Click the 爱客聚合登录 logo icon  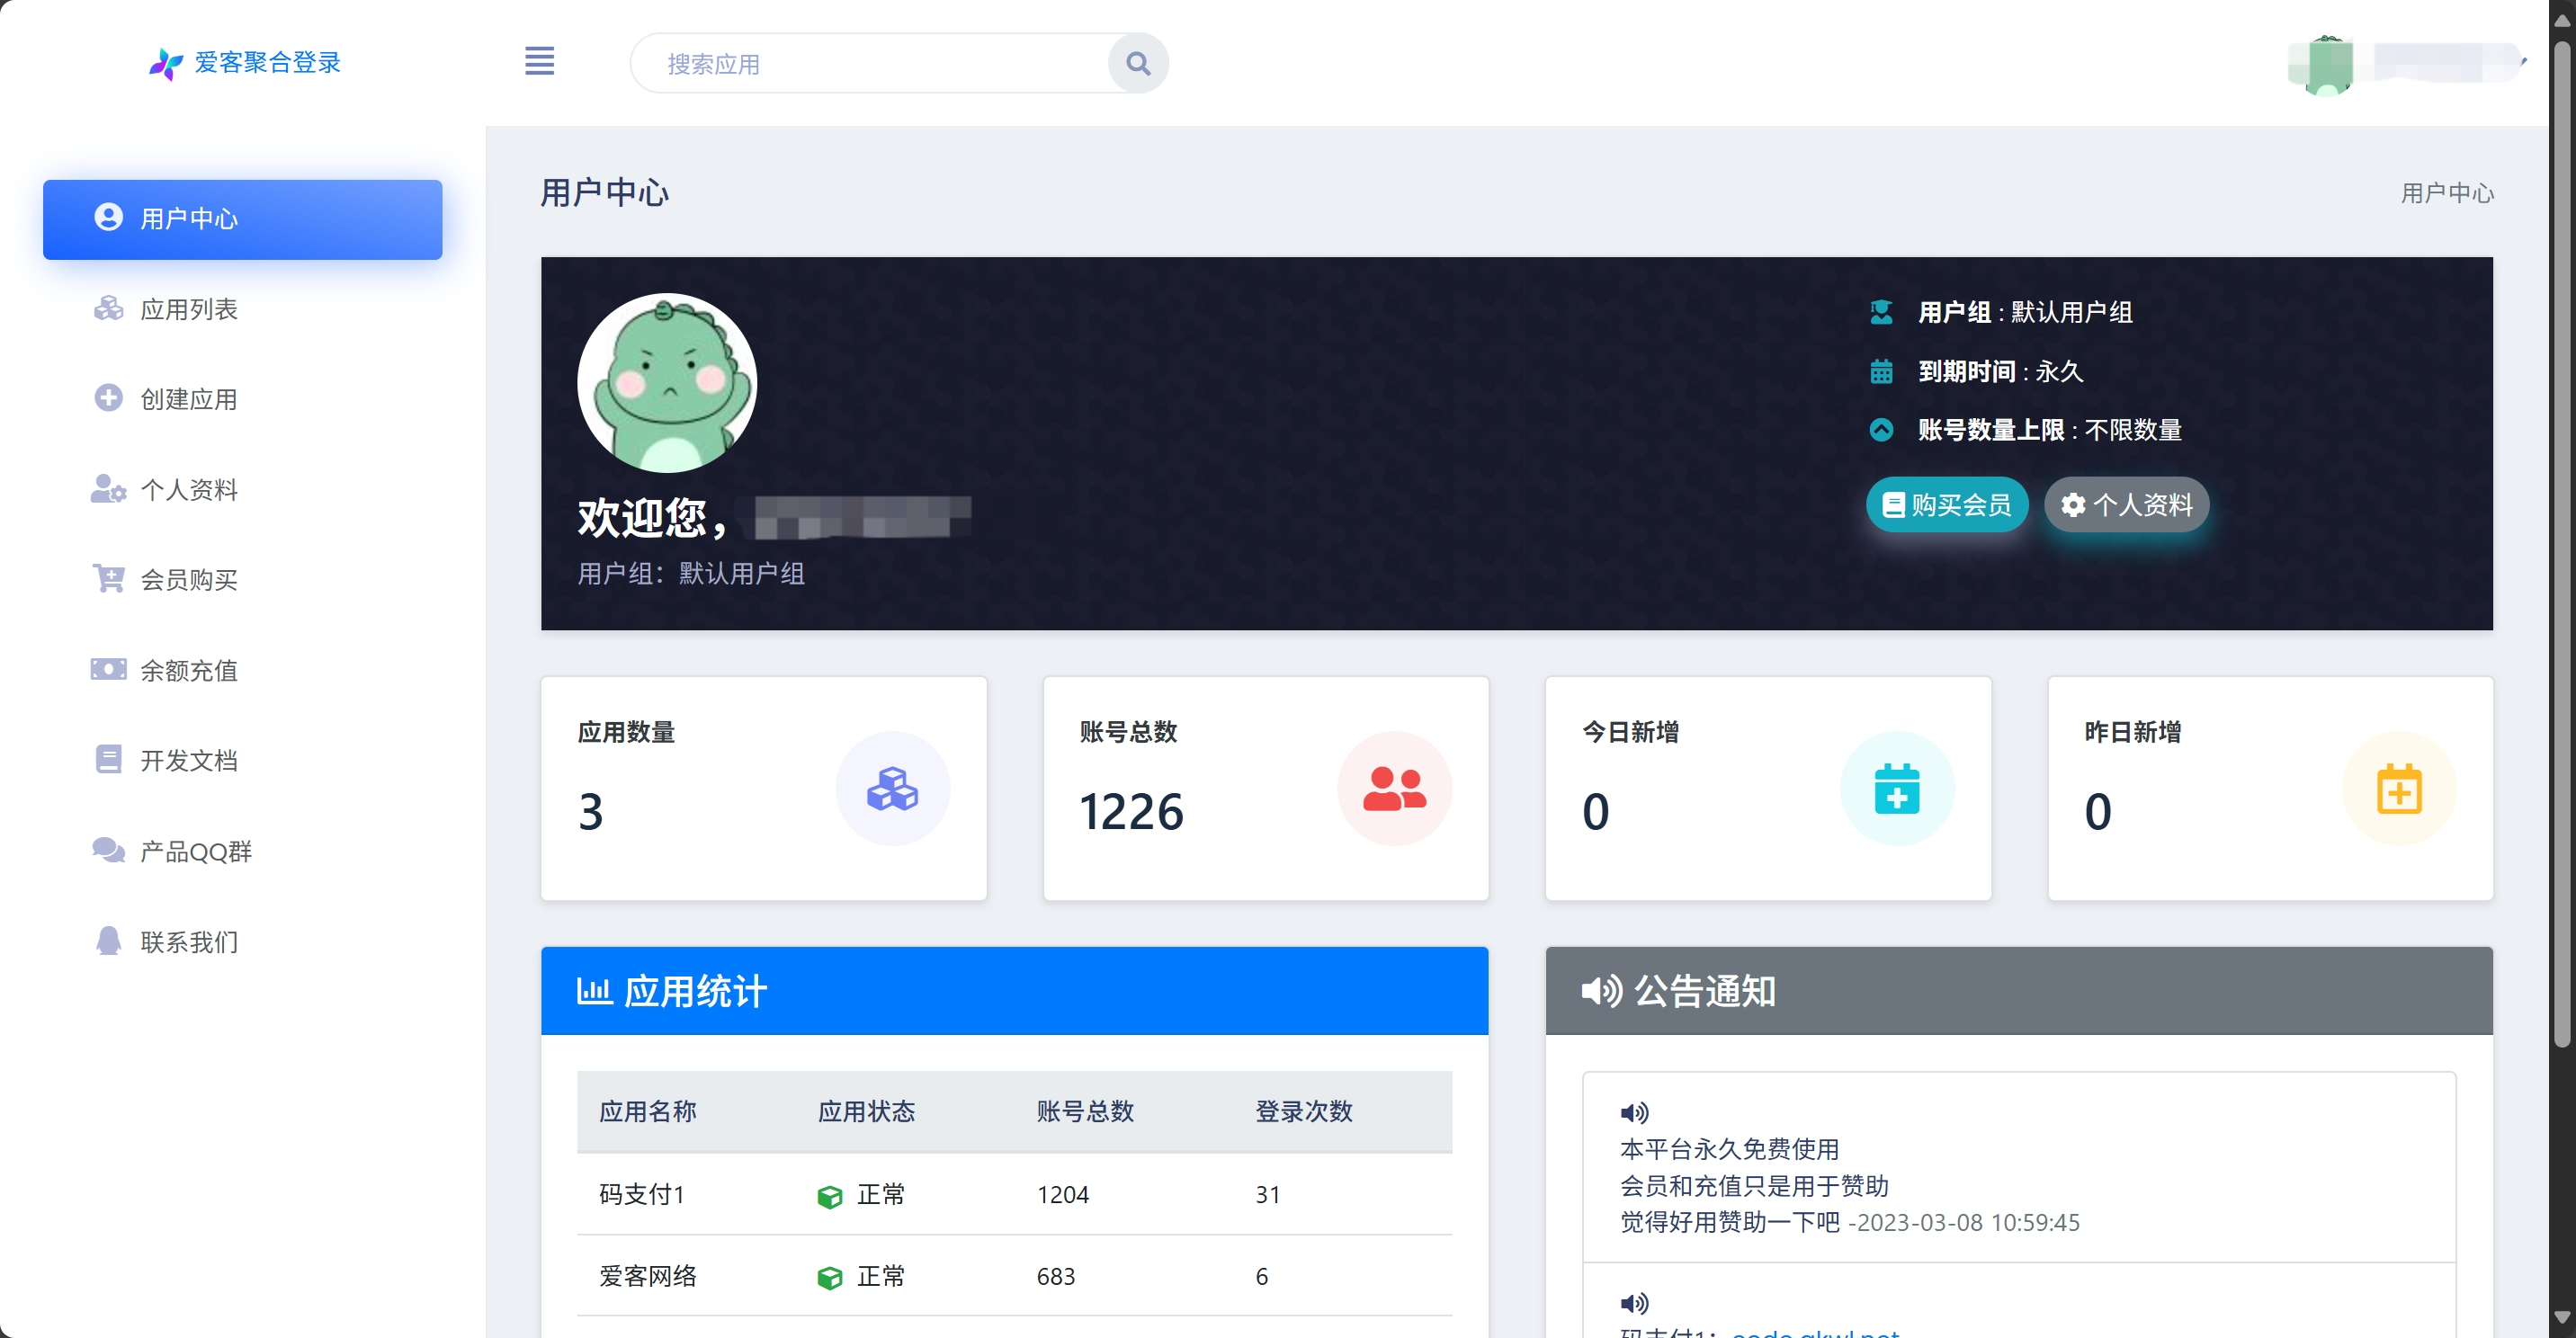[165, 63]
